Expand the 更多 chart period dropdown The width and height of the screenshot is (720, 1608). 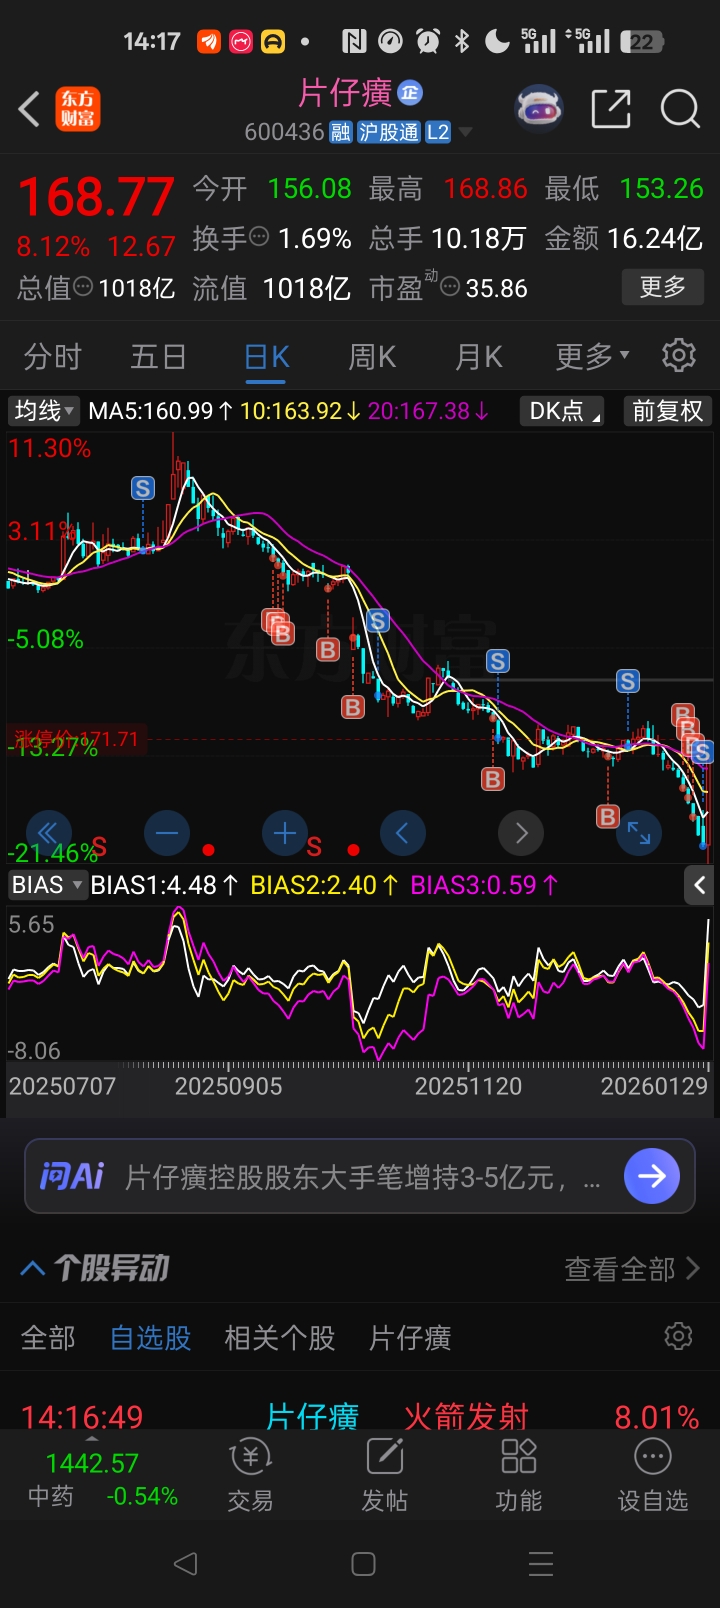[x=593, y=356]
